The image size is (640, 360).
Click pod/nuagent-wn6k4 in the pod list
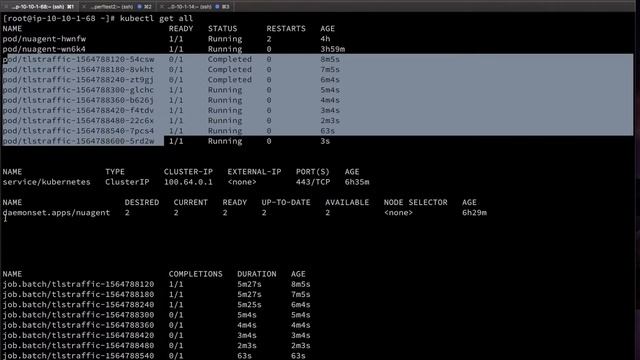44,49
